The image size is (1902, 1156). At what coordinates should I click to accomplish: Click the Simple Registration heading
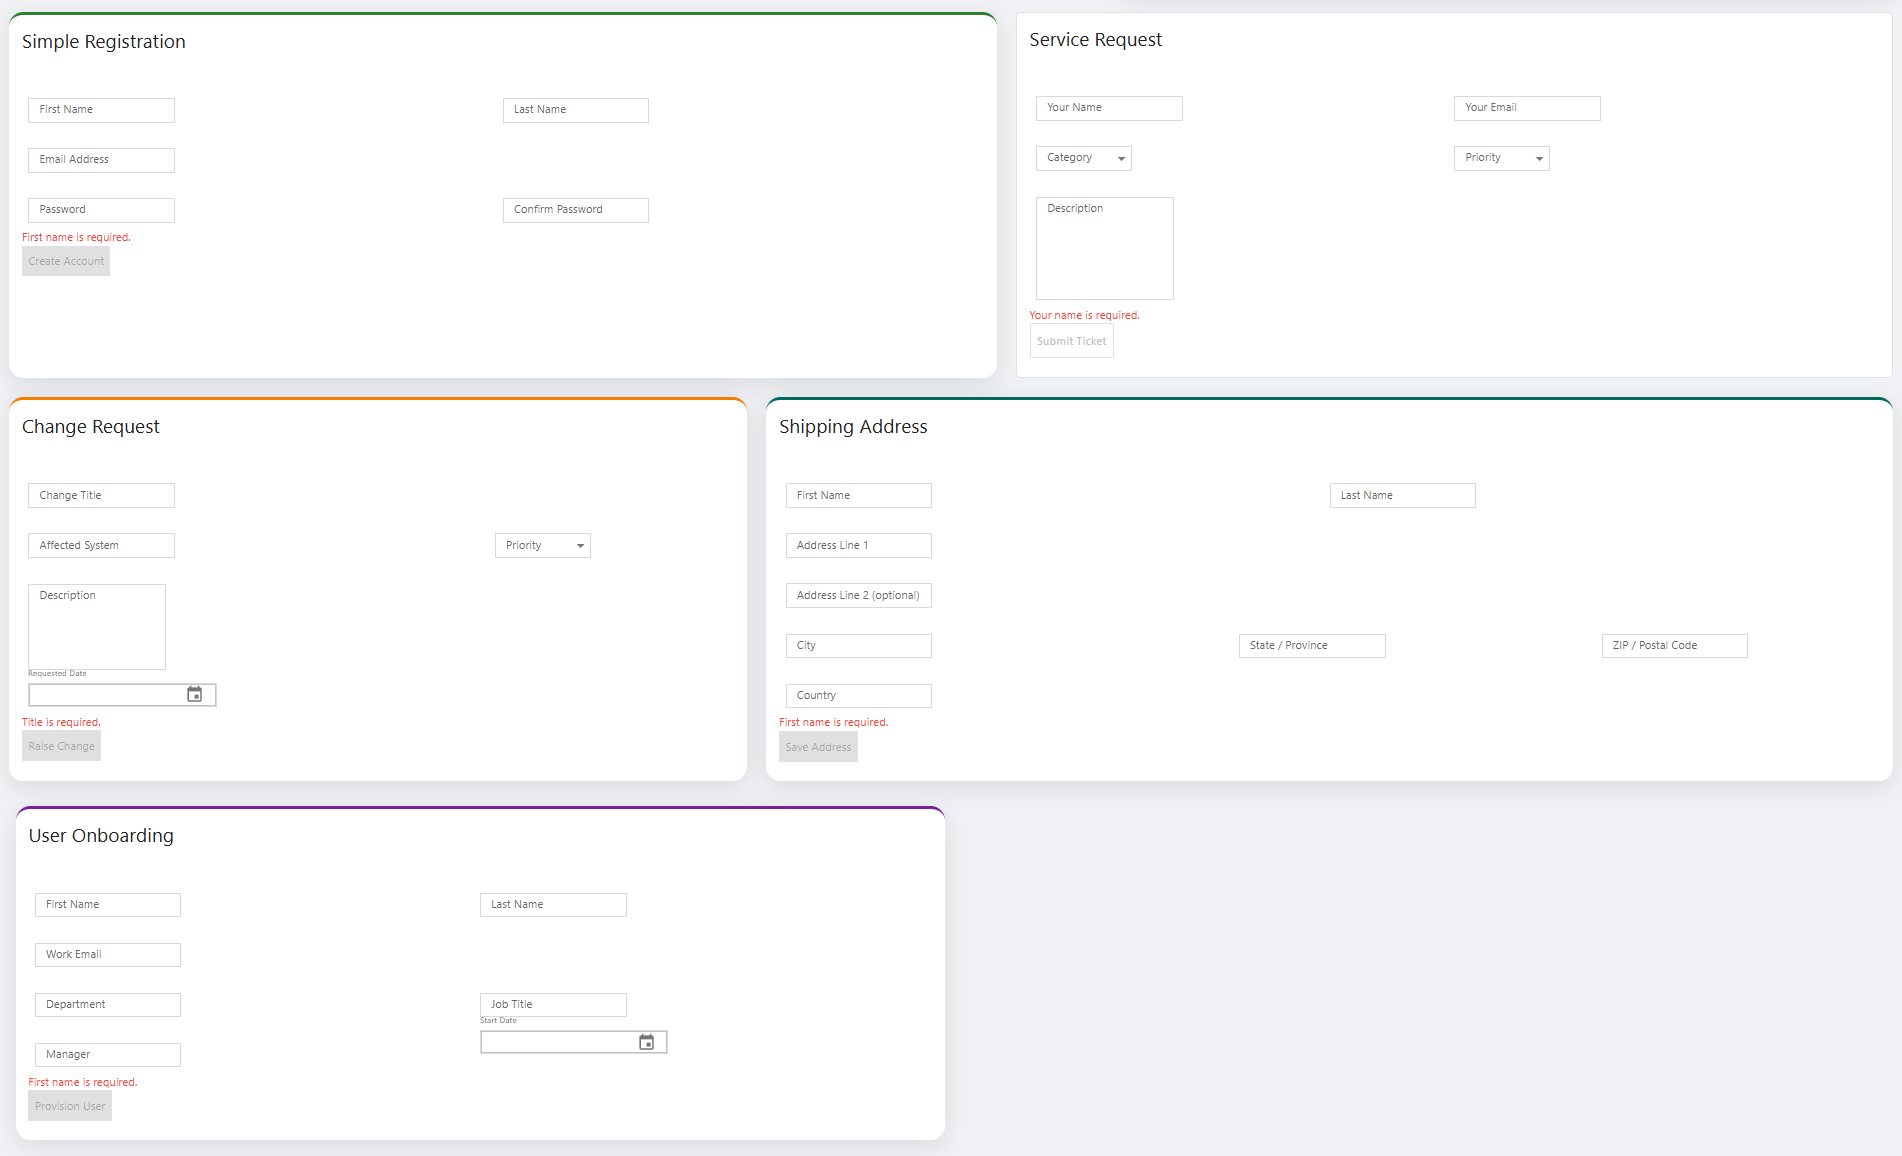(x=104, y=41)
